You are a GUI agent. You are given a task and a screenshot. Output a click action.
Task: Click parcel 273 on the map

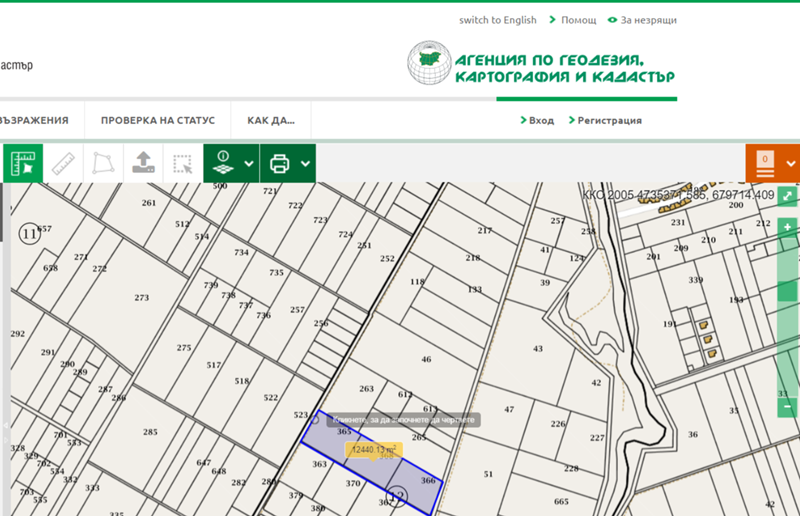(141, 297)
